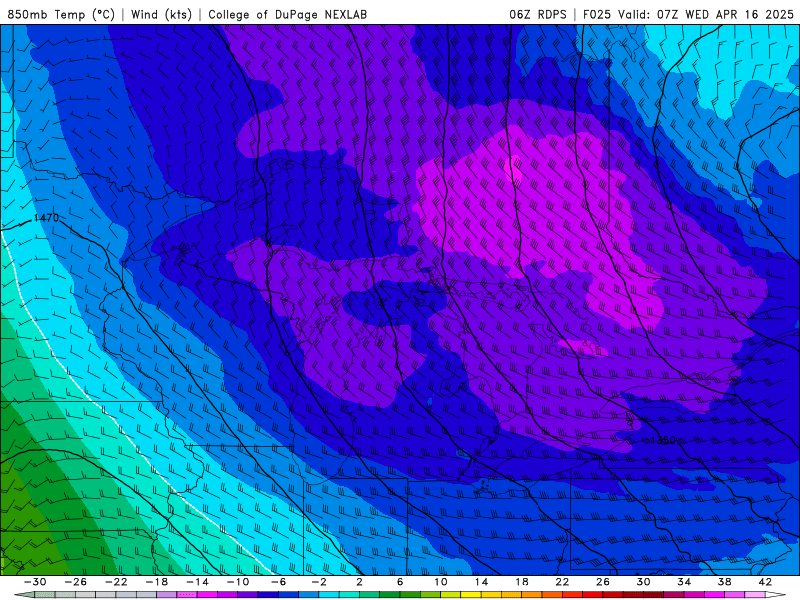Click the 'F025' forecast hour label
This screenshot has width=800, height=600.
597,14
